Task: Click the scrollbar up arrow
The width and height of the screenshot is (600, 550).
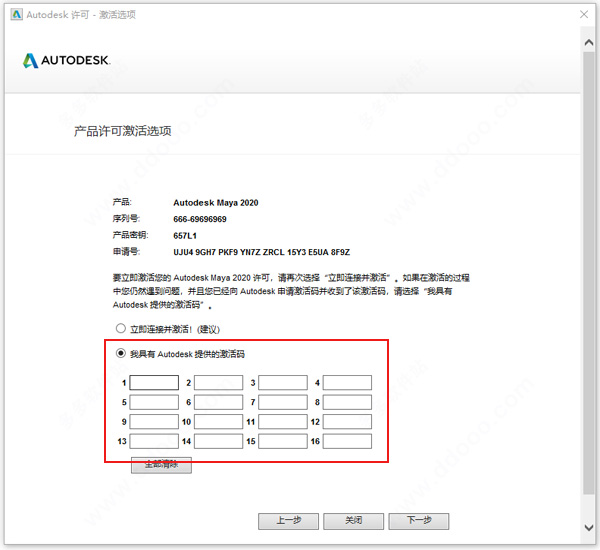Action: point(589,42)
